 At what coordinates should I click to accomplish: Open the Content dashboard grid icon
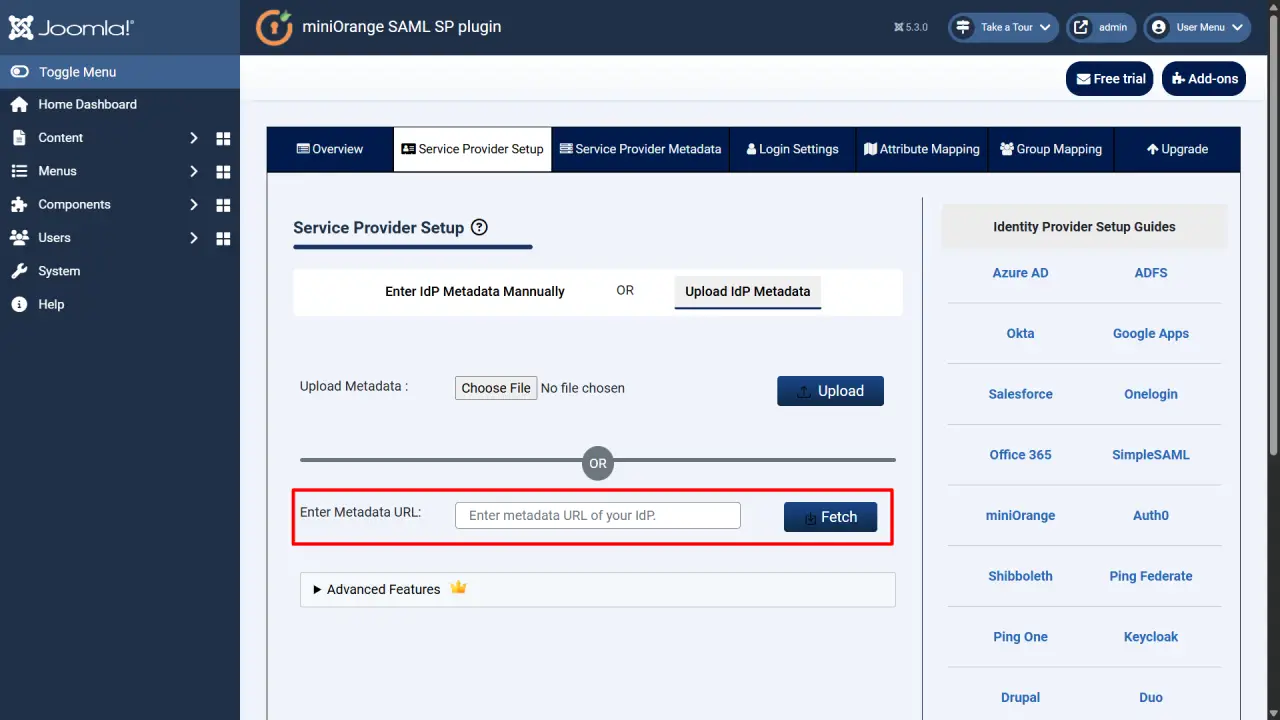point(223,138)
